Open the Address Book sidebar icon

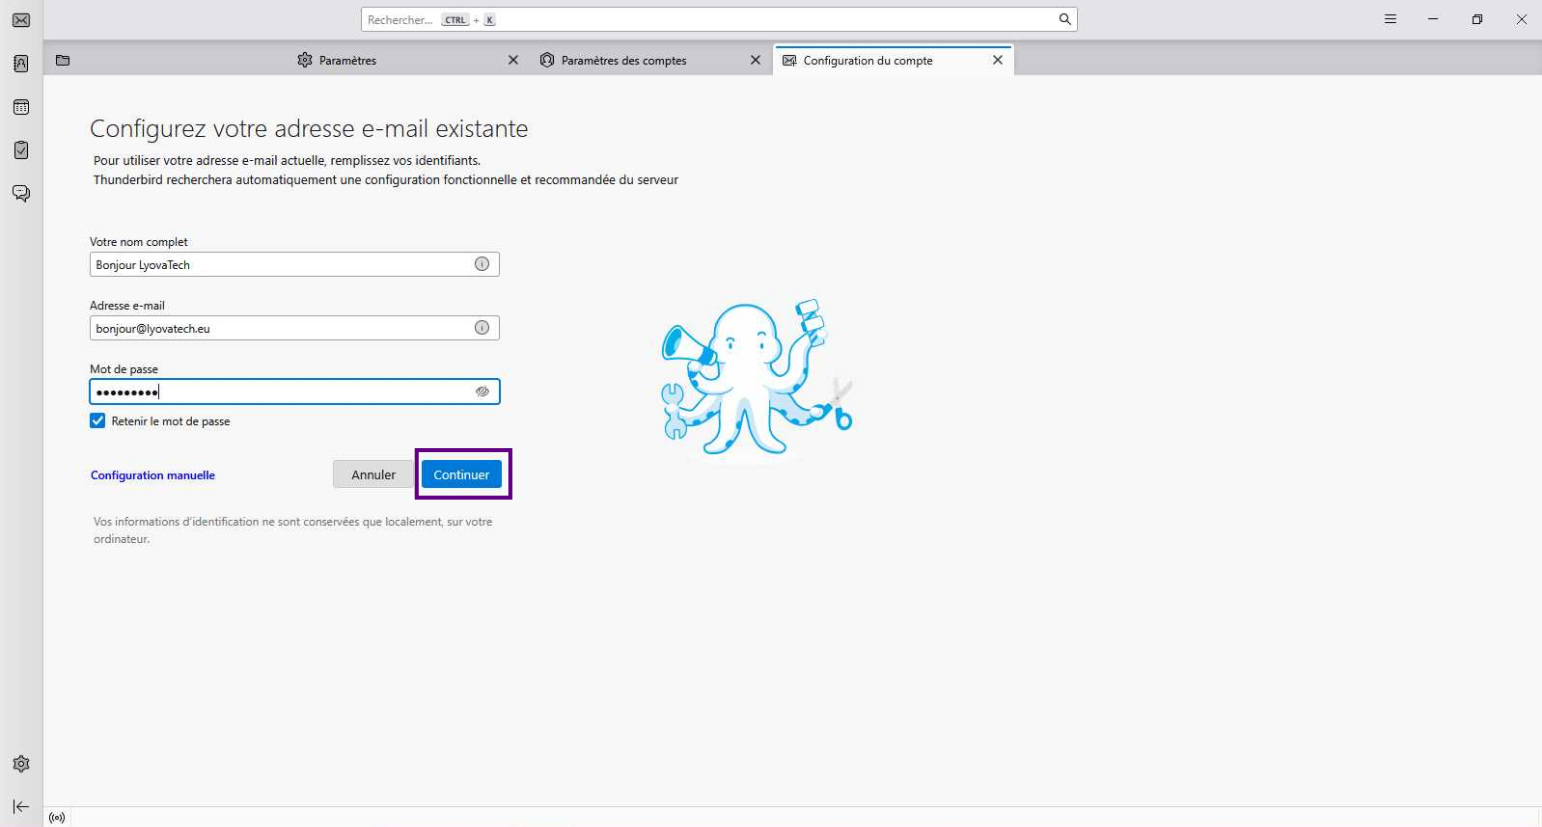[21, 64]
